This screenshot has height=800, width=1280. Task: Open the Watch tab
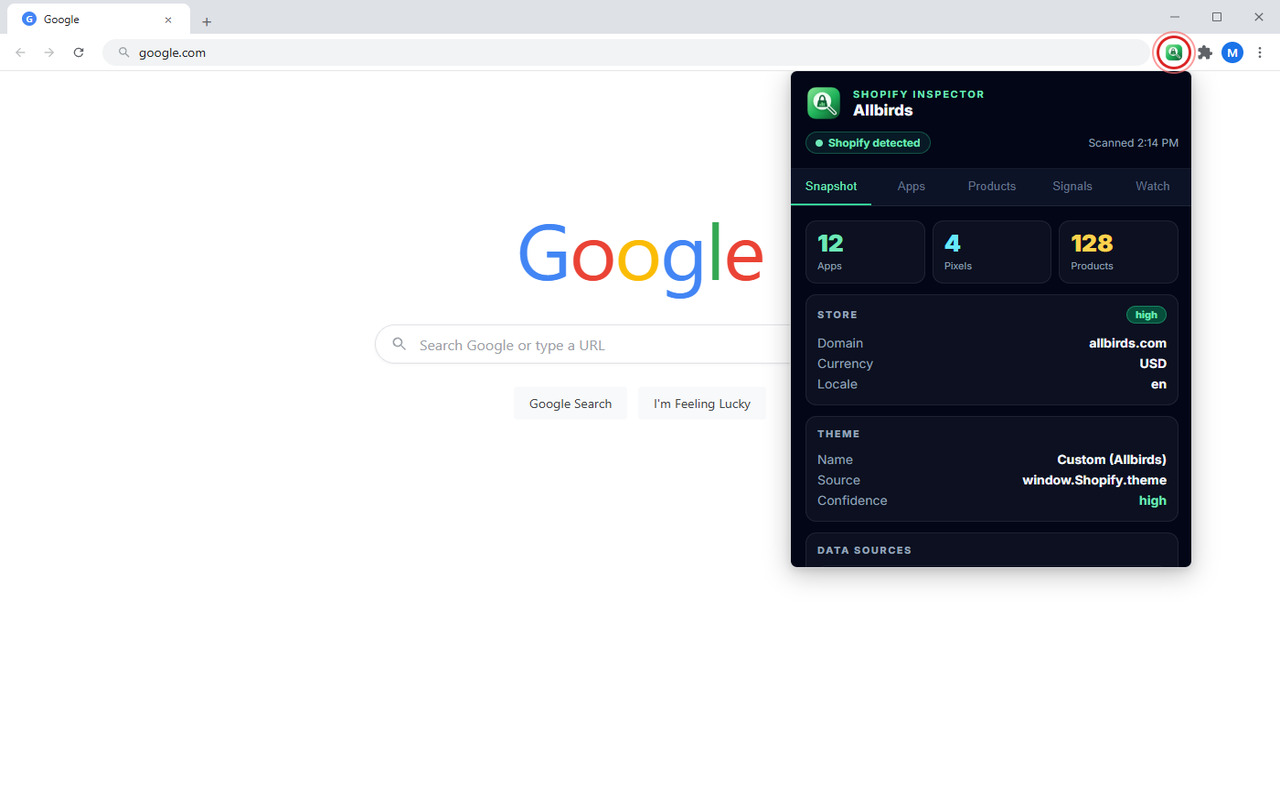click(x=1152, y=186)
